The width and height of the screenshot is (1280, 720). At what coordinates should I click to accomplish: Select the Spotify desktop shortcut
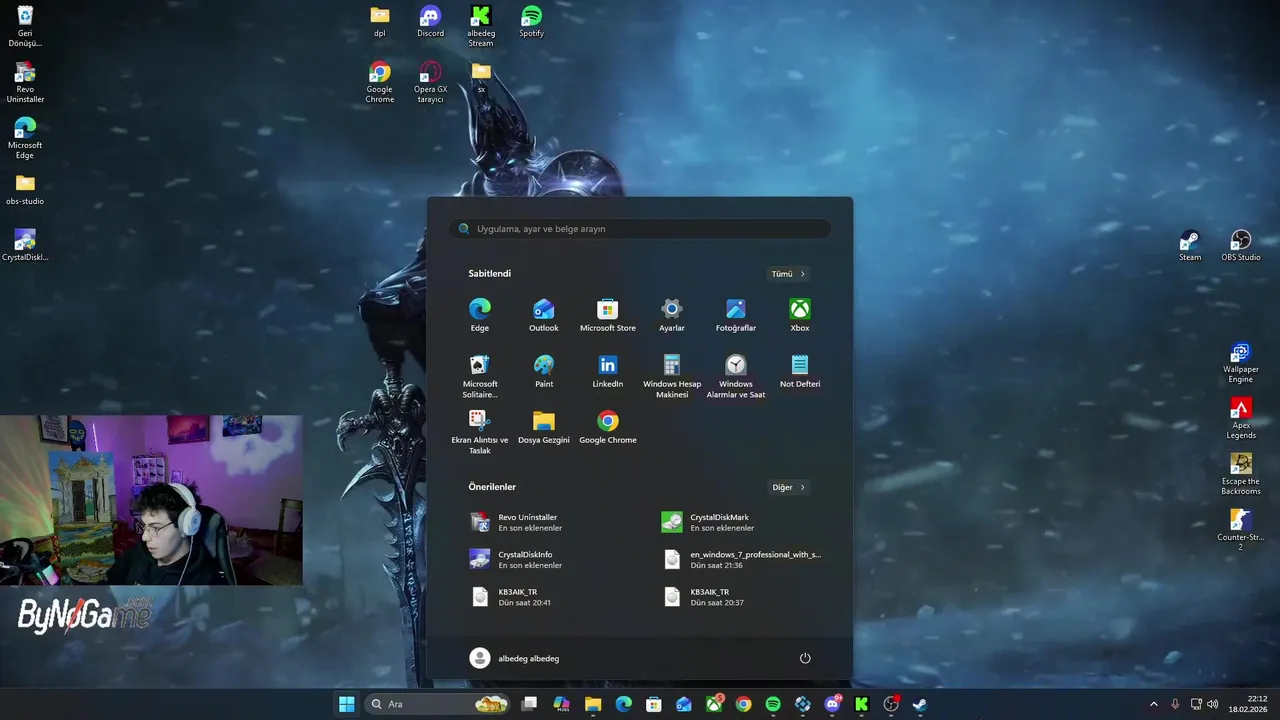[532, 22]
